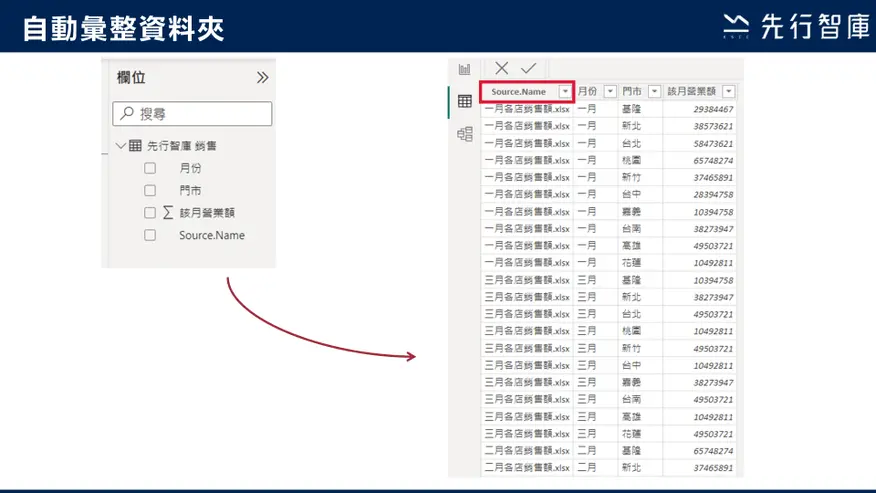
Task: Select 月份 field name in 欄位 list
Action: pos(190,168)
